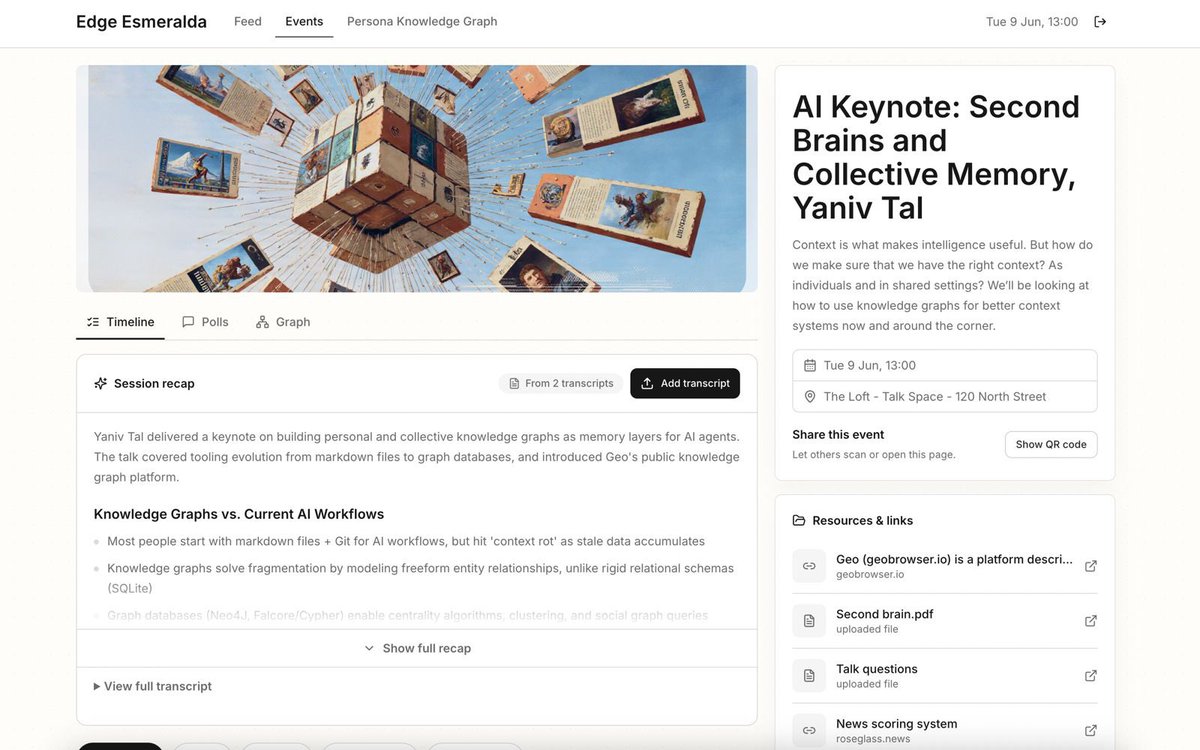
Task: Open external link for geobrowser.io resource
Action: tap(1091, 566)
